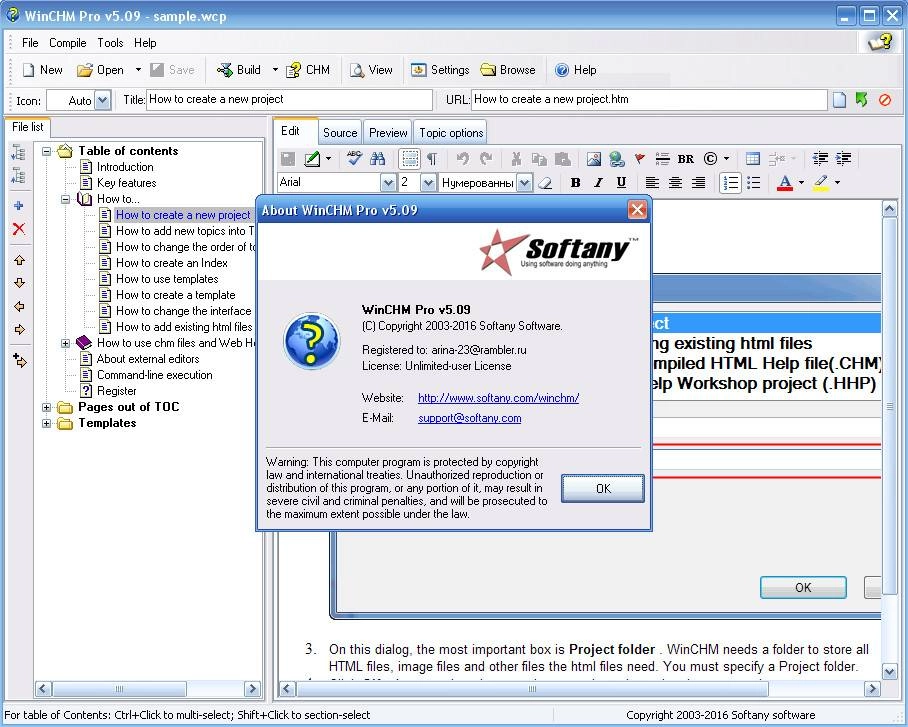The width and height of the screenshot is (908, 727).
Task: Click the Browse toolbar button
Action: pyautogui.click(x=508, y=70)
